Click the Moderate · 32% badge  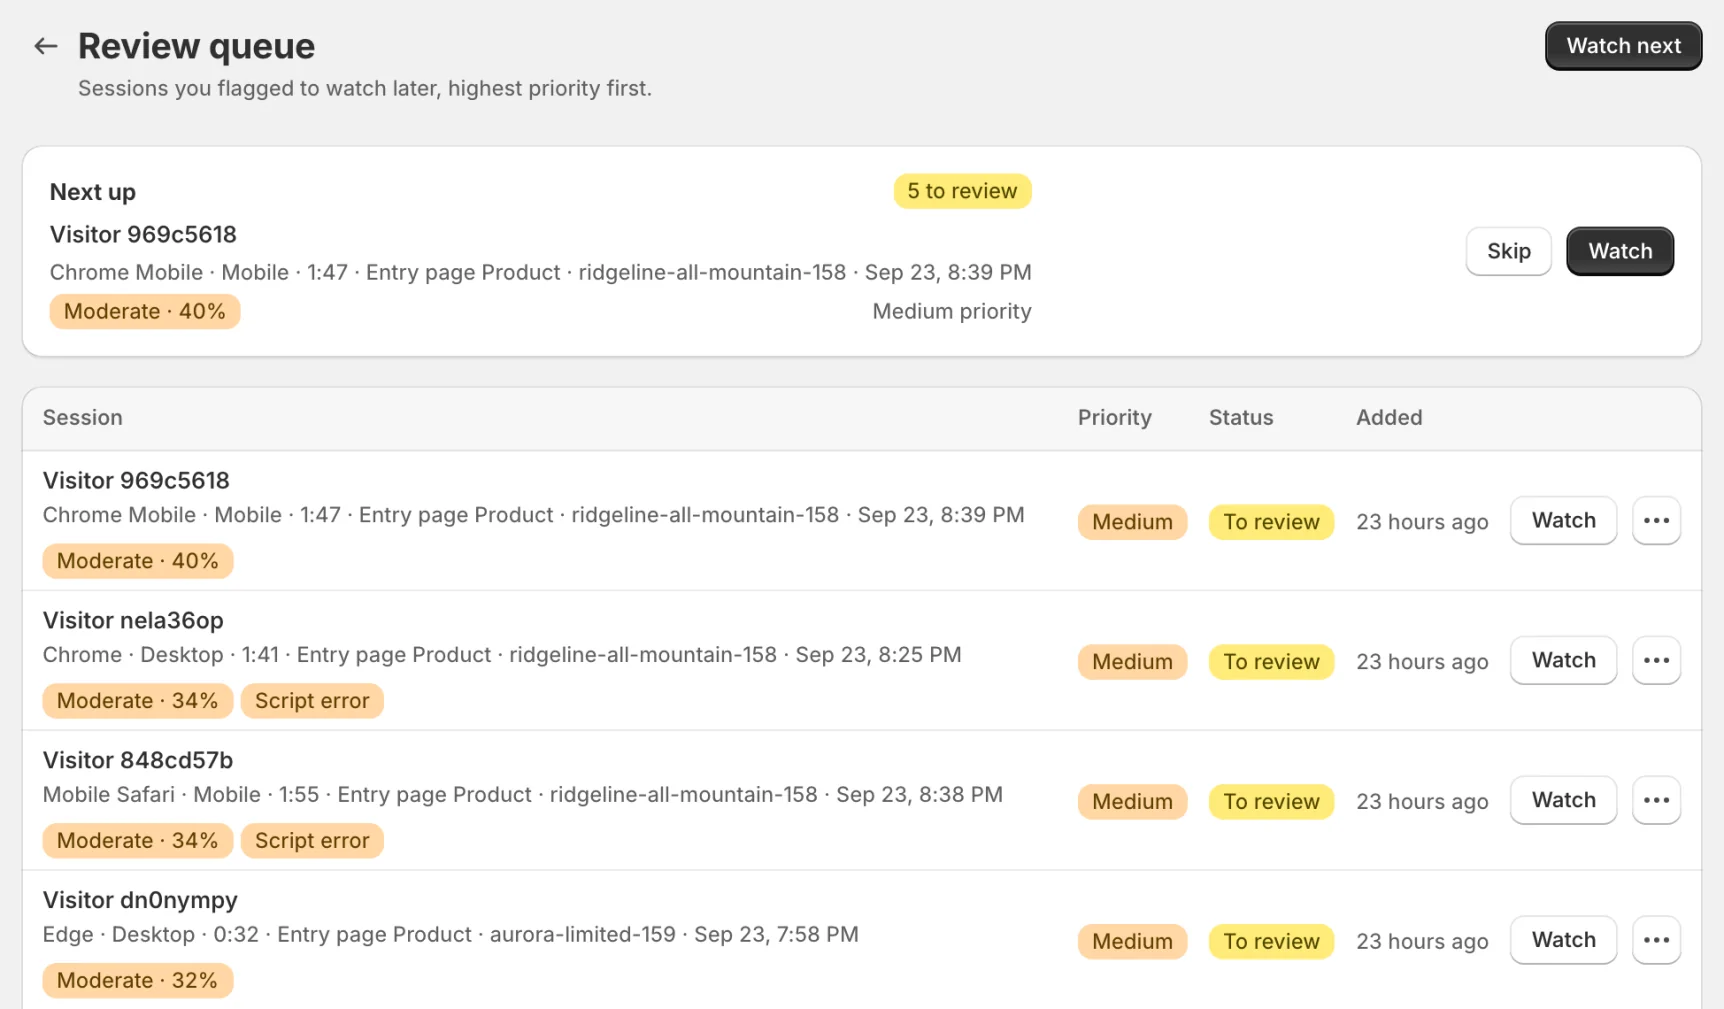(x=138, y=981)
